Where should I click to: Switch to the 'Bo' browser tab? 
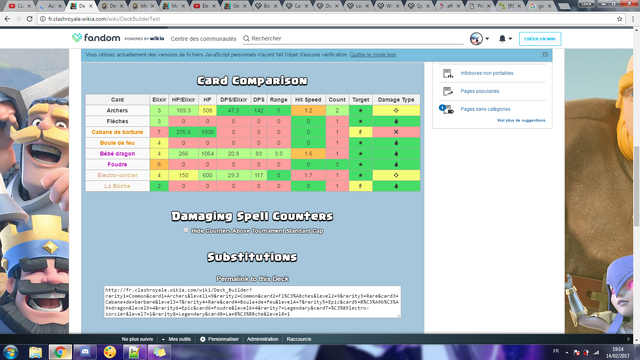[266, 6]
